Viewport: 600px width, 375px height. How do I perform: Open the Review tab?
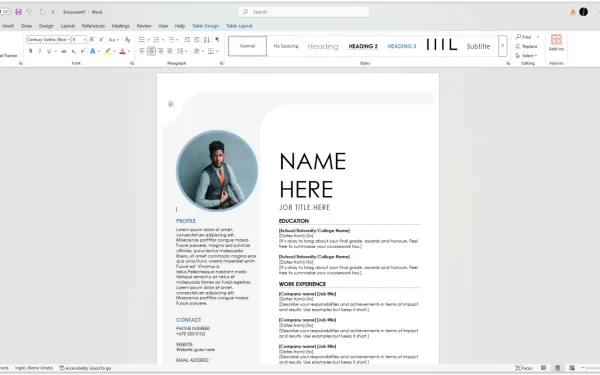[144, 26]
